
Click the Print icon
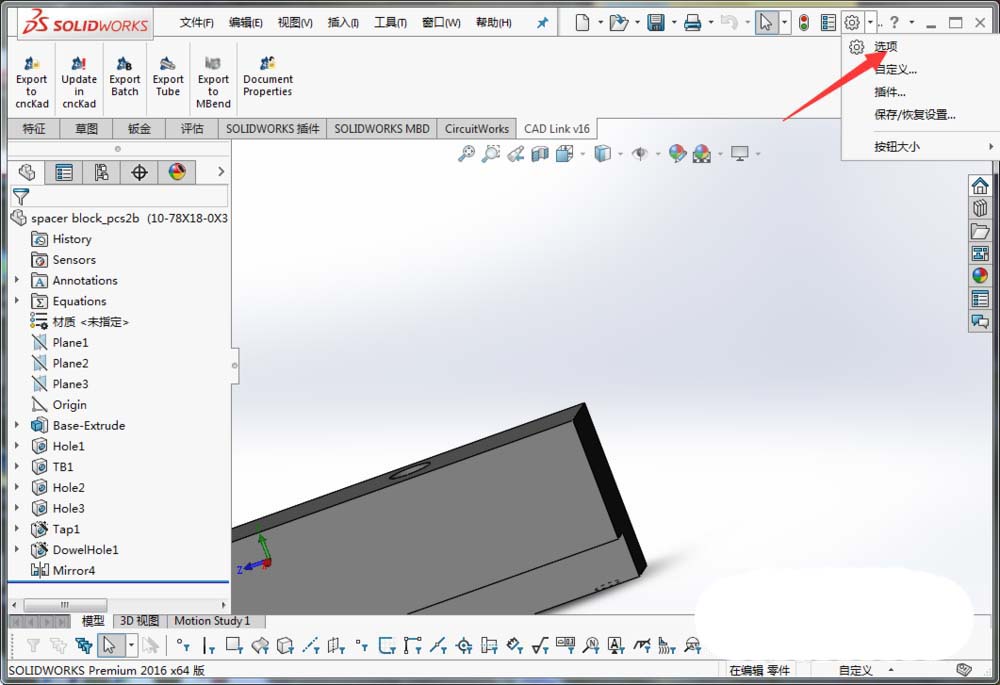(x=692, y=23)
